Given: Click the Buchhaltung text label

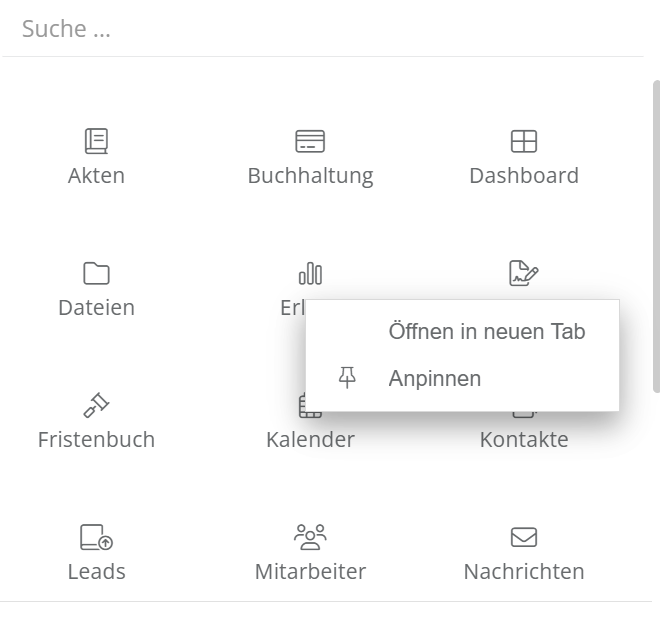Looking at the screenshot, I should click(310, 176).
